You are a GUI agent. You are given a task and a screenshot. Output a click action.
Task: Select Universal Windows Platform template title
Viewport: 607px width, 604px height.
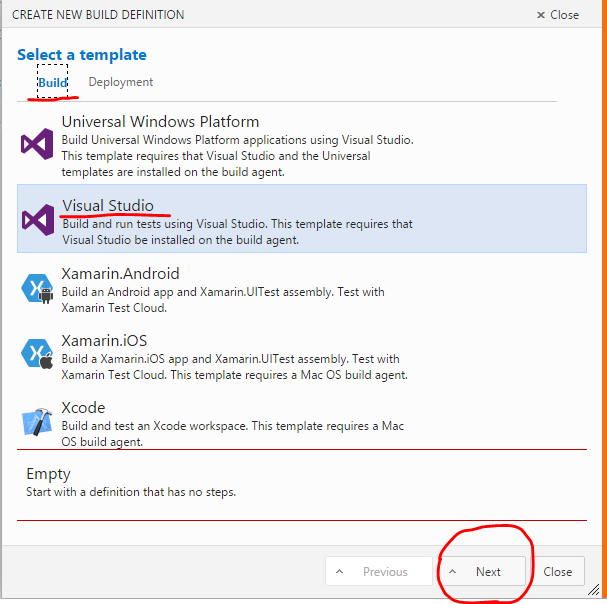pyautogui.click(x=160, y=122)
